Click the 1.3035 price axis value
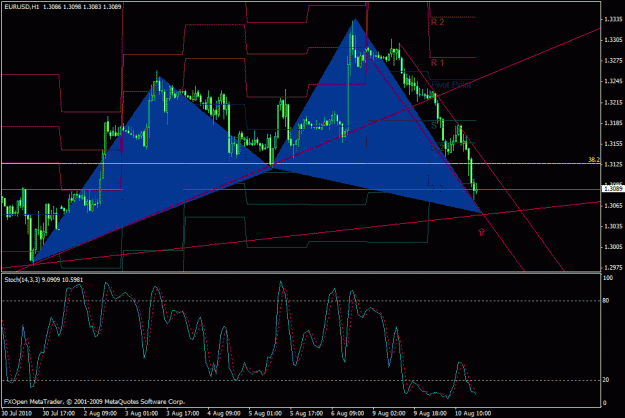The image size is (625, 418). pos(613,226)
